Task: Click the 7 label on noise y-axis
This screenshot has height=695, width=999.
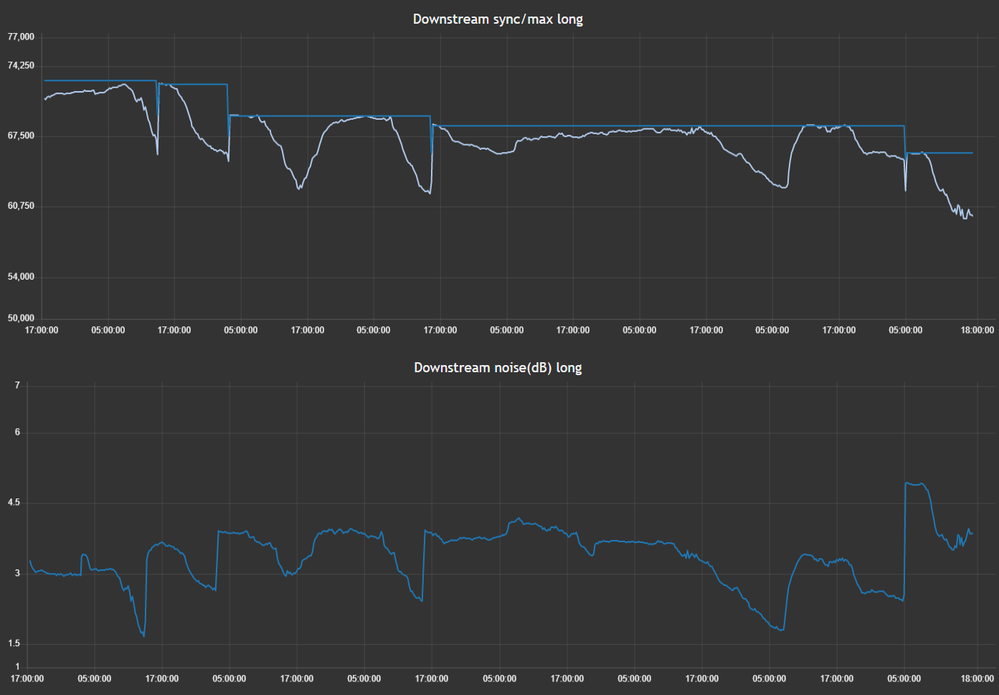Action: (17, 385)
